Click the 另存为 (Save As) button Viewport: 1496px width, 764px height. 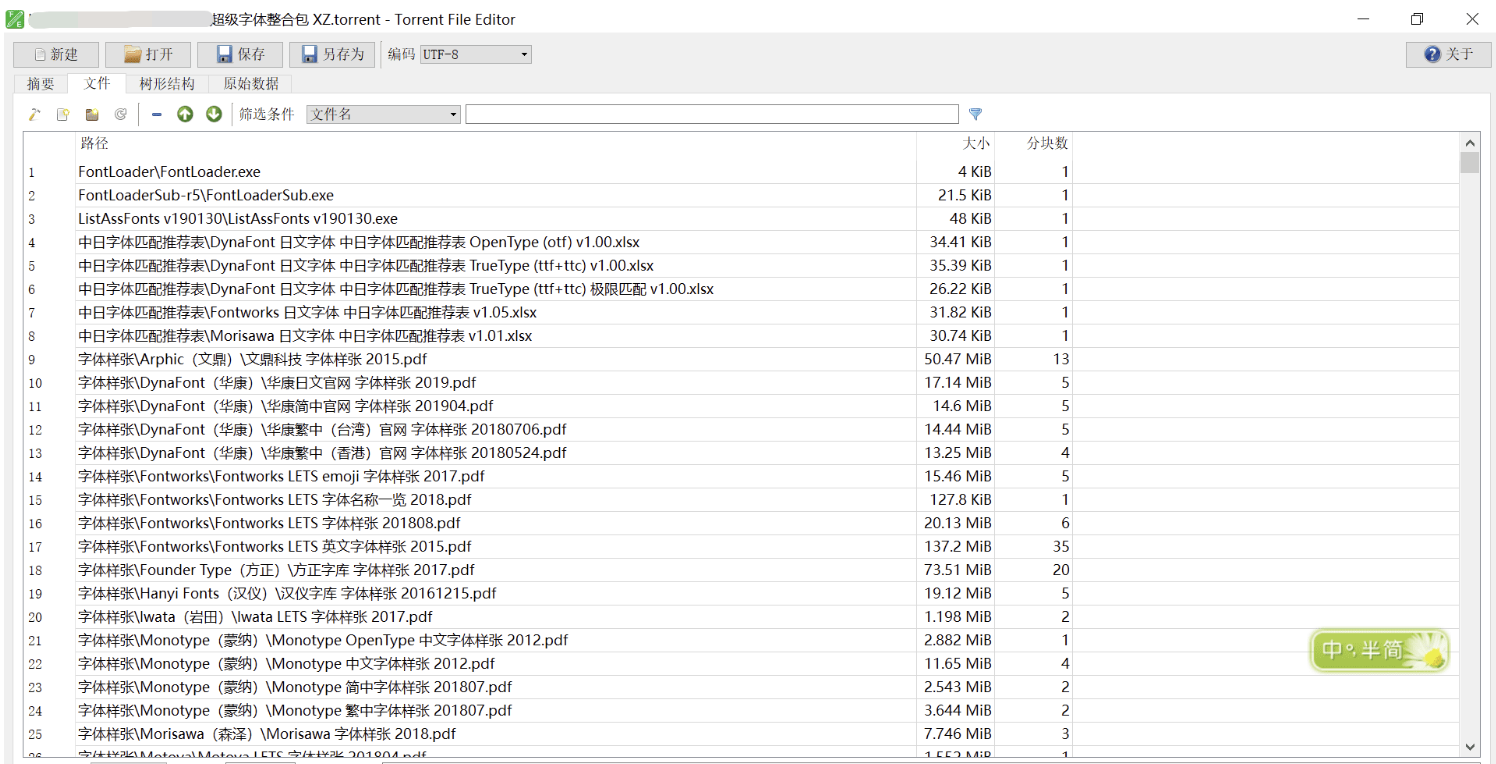click(332, 54)
